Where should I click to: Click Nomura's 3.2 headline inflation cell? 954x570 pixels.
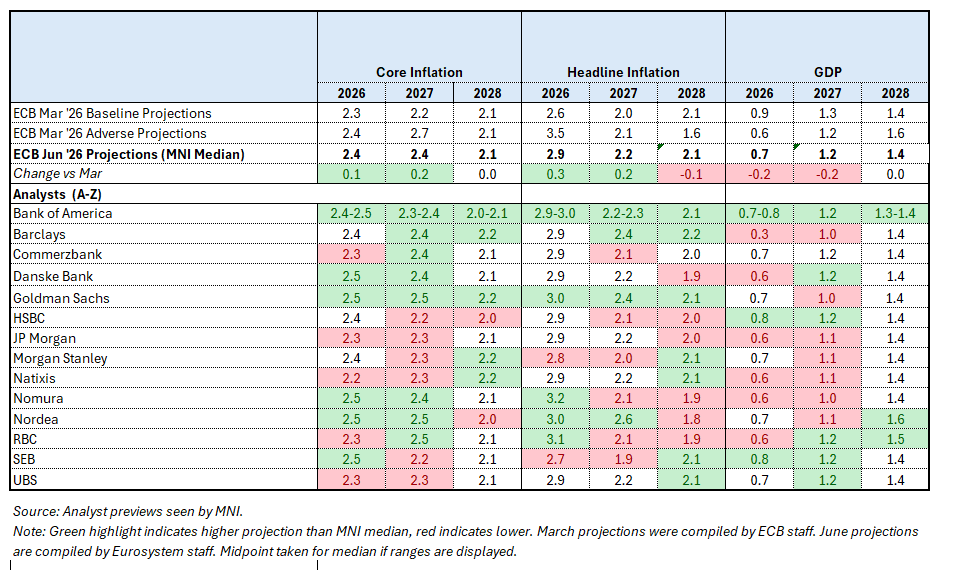pos(555,398)
